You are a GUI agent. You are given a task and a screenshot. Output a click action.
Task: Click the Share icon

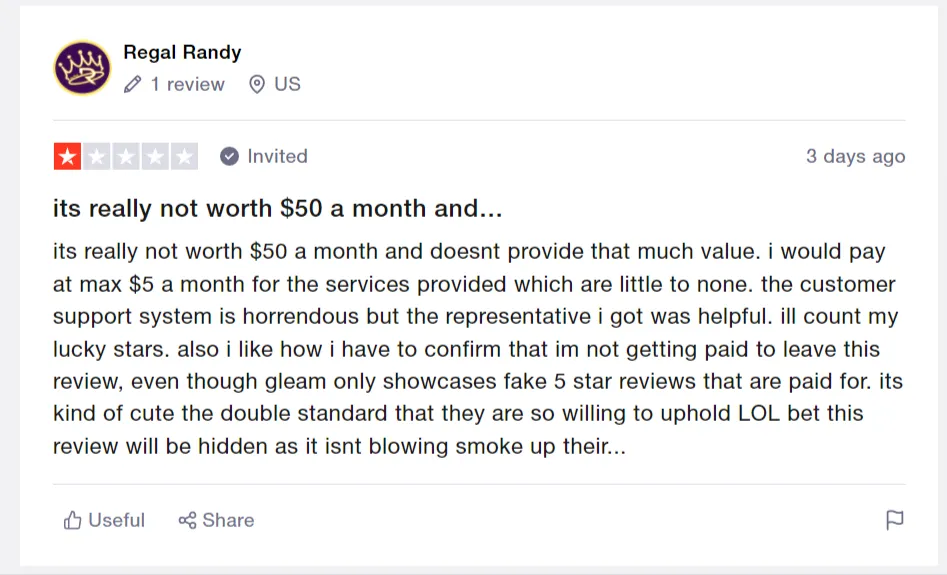[x=187, y=520]
